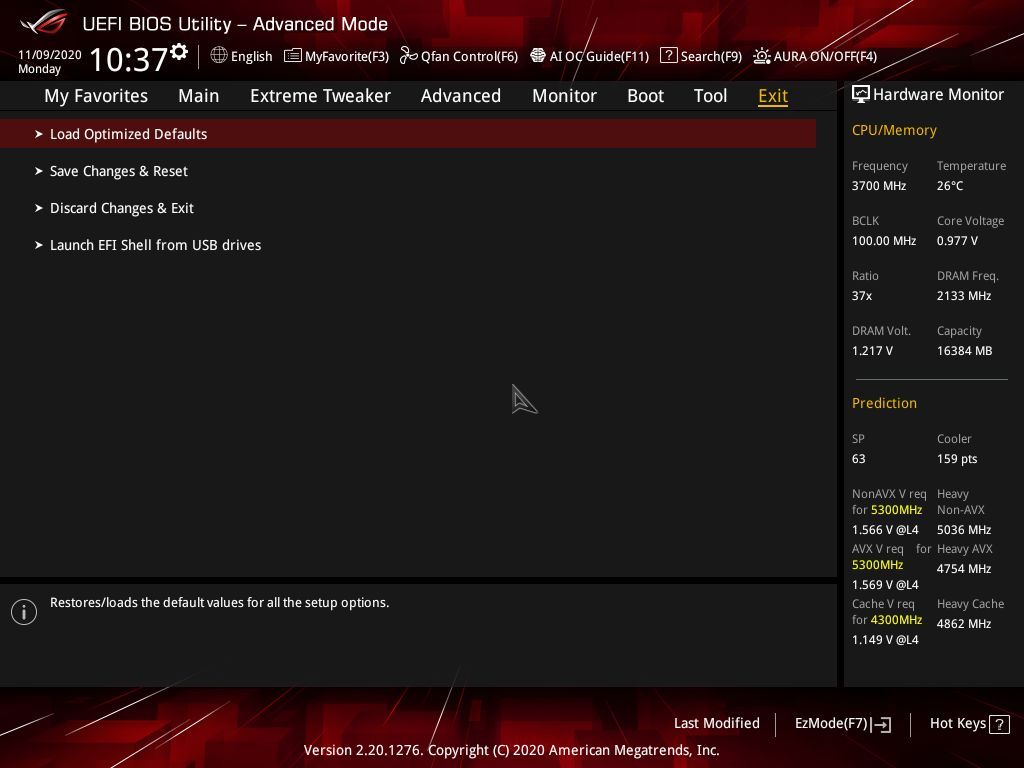Click the Cooler value 159 pts
1024x768 pixels.
tap(957, 459)
